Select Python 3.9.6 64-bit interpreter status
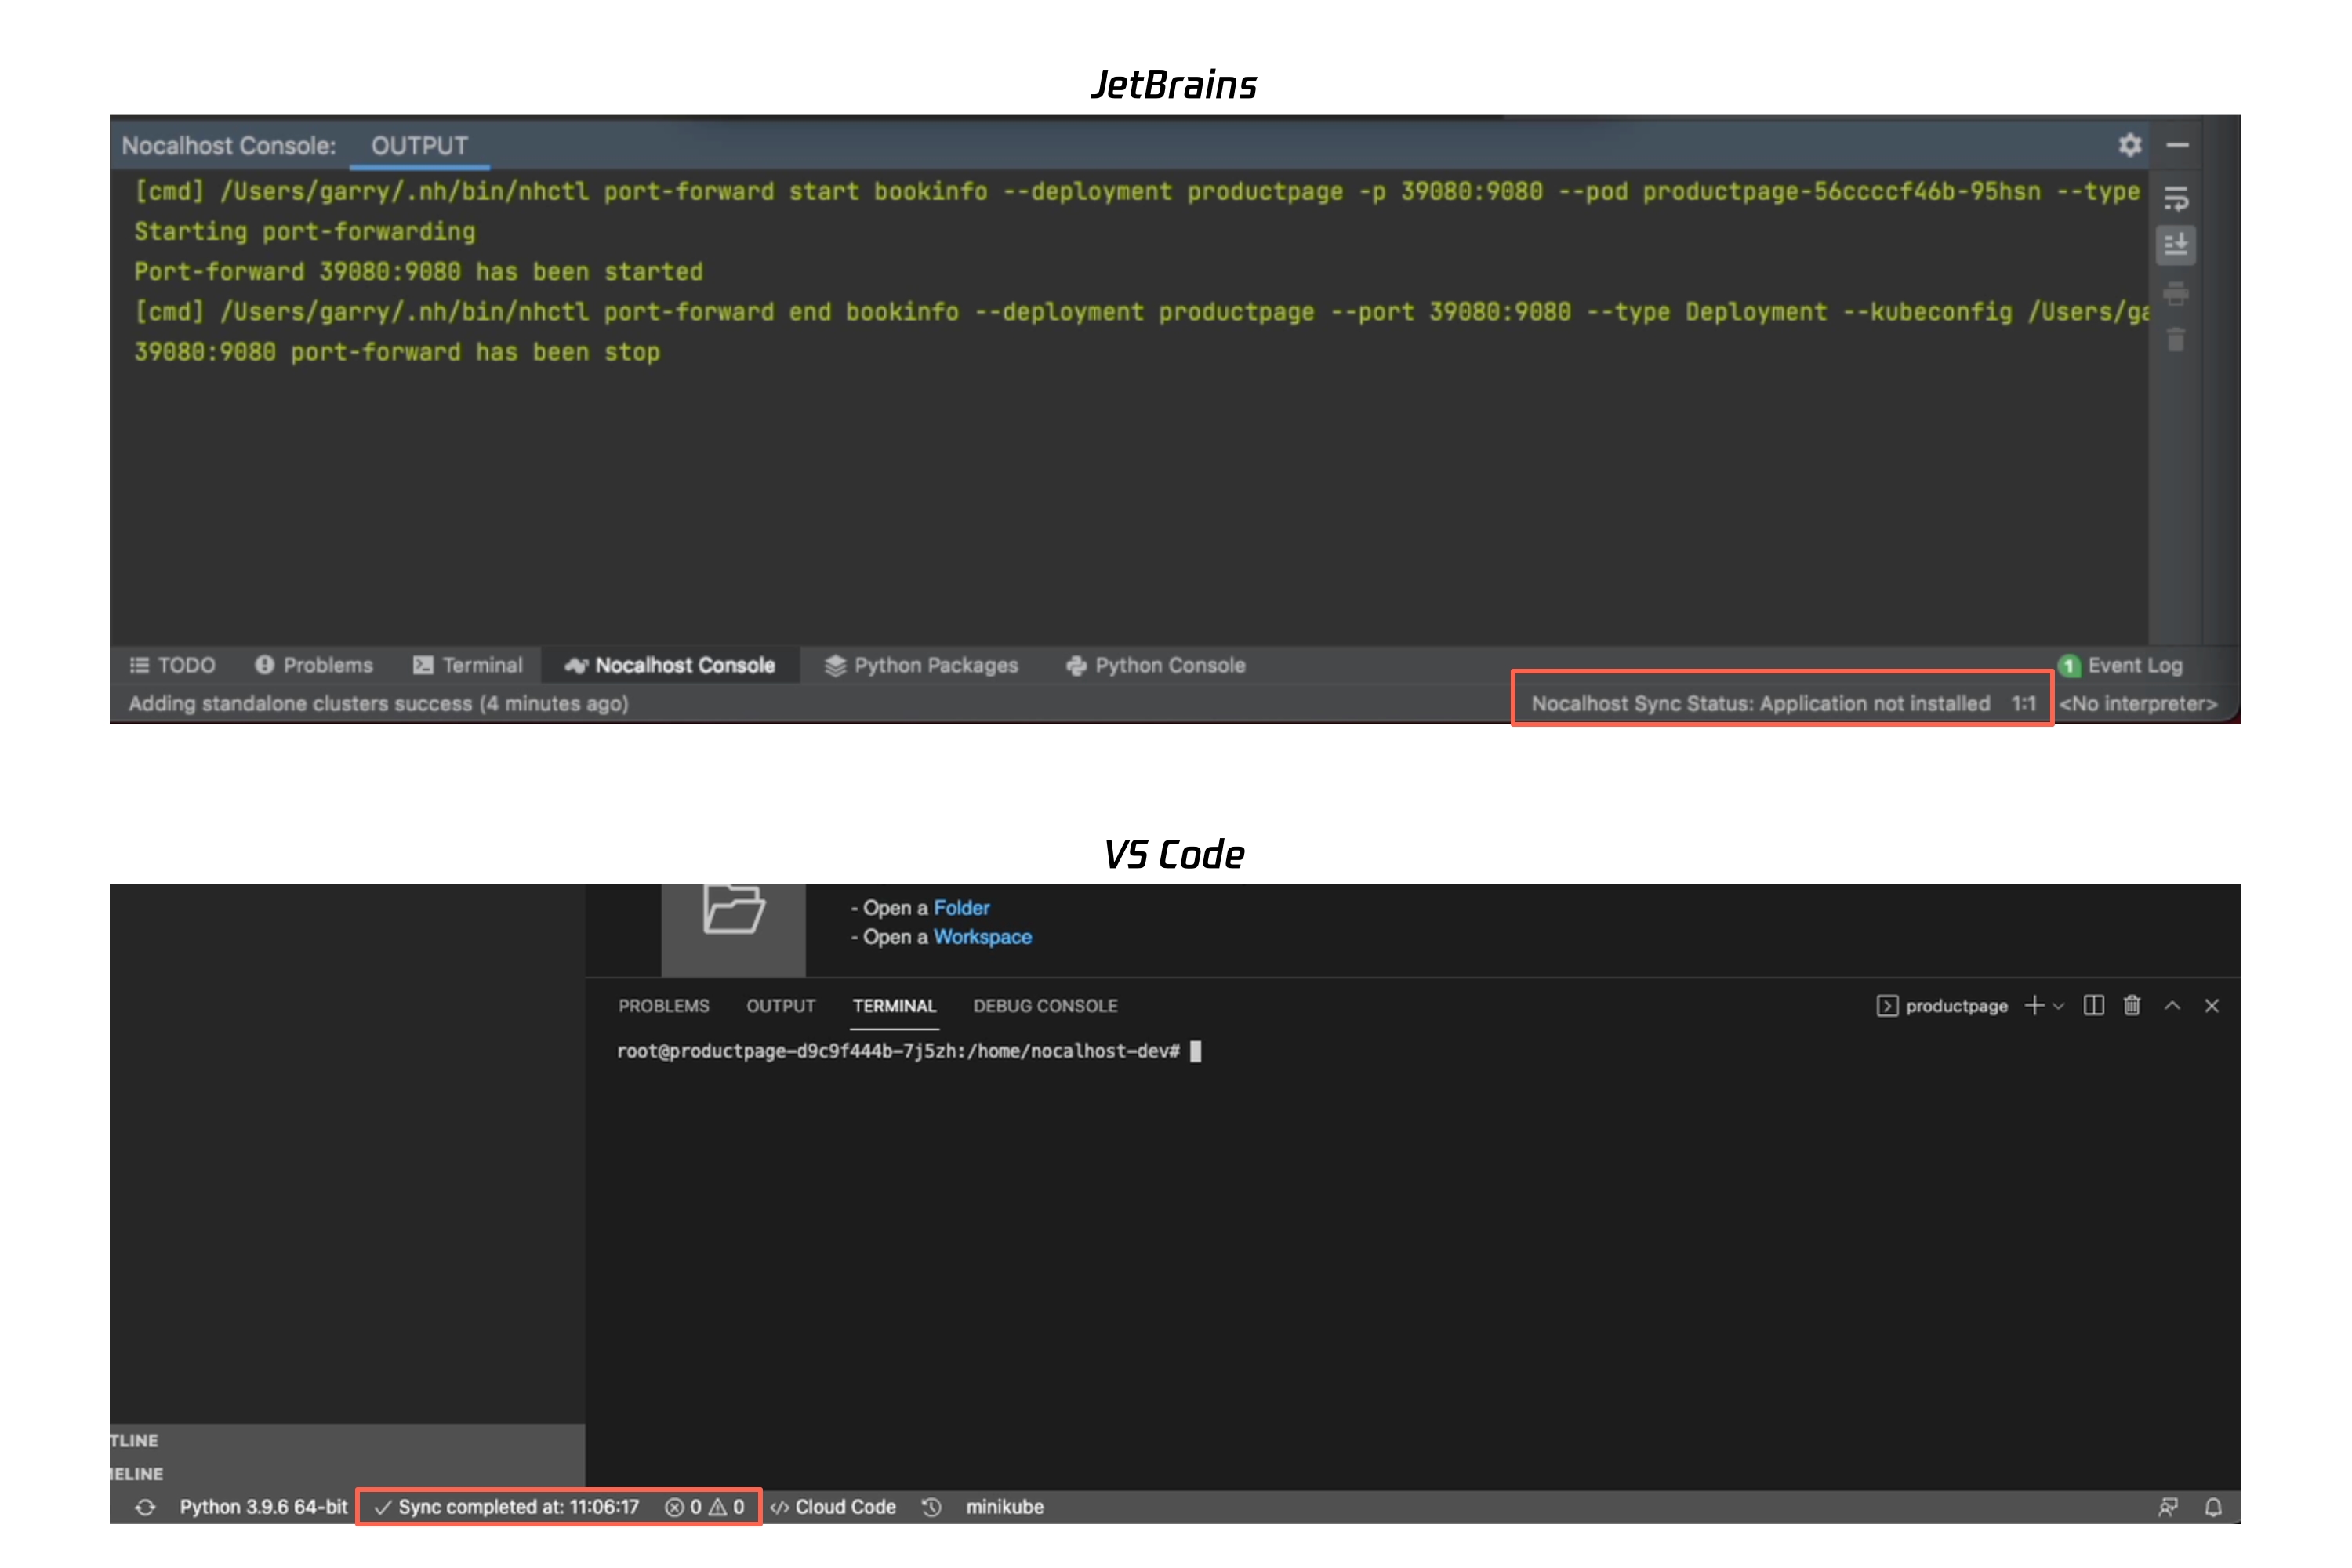The height and width of the screenshot is (1568, 2352). point(263,1507)
